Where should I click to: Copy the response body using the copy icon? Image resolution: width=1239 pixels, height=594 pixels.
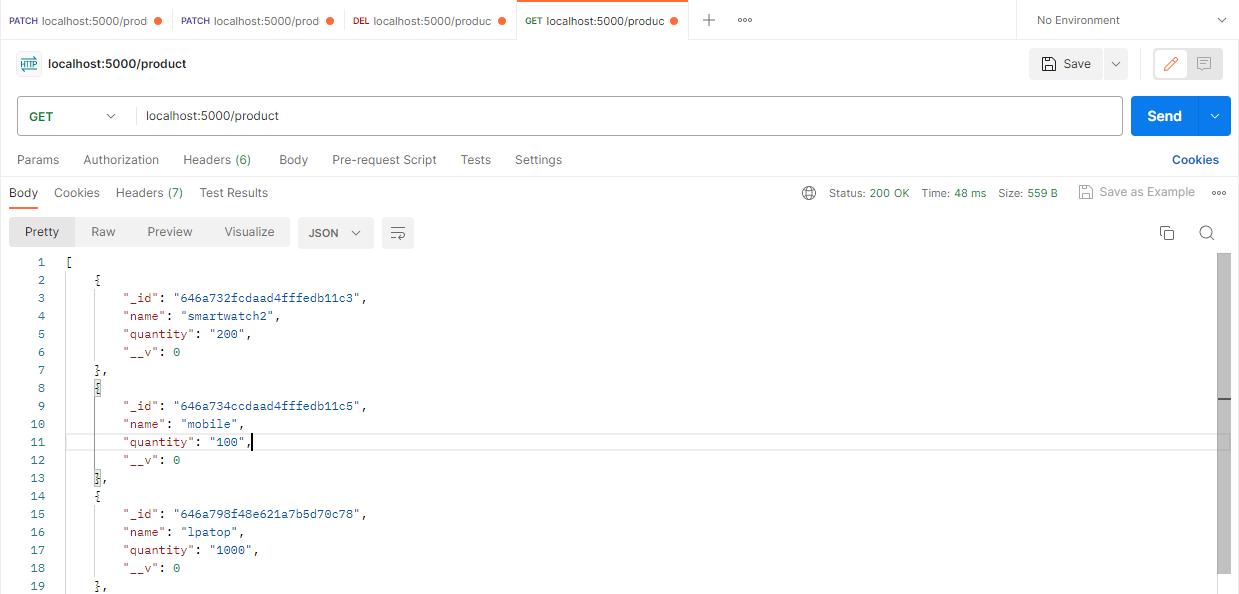(1166, 232)
